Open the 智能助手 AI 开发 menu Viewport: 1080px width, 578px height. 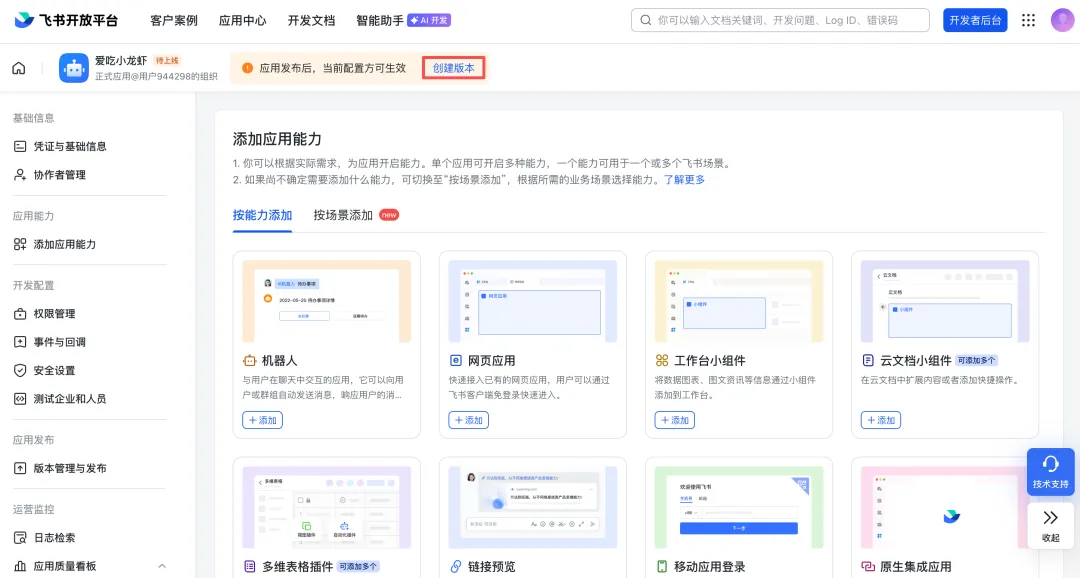click(x=404, y=21)
